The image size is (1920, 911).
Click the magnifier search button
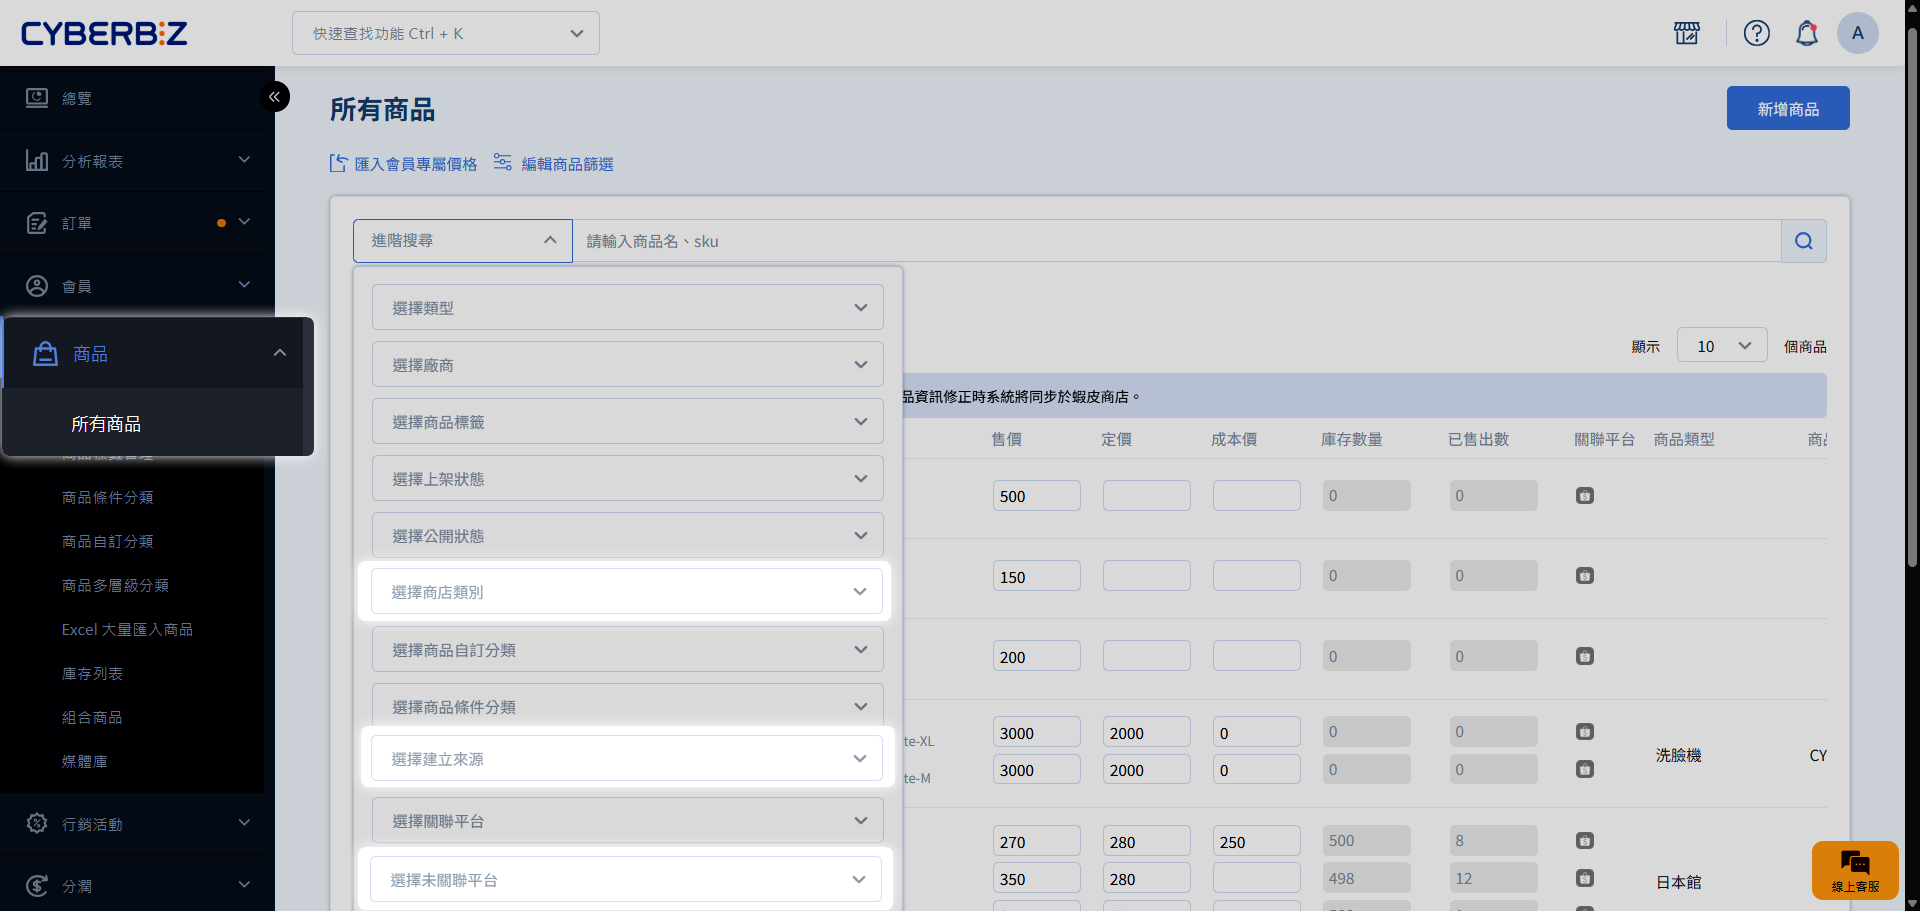[x=1803, y=241]
